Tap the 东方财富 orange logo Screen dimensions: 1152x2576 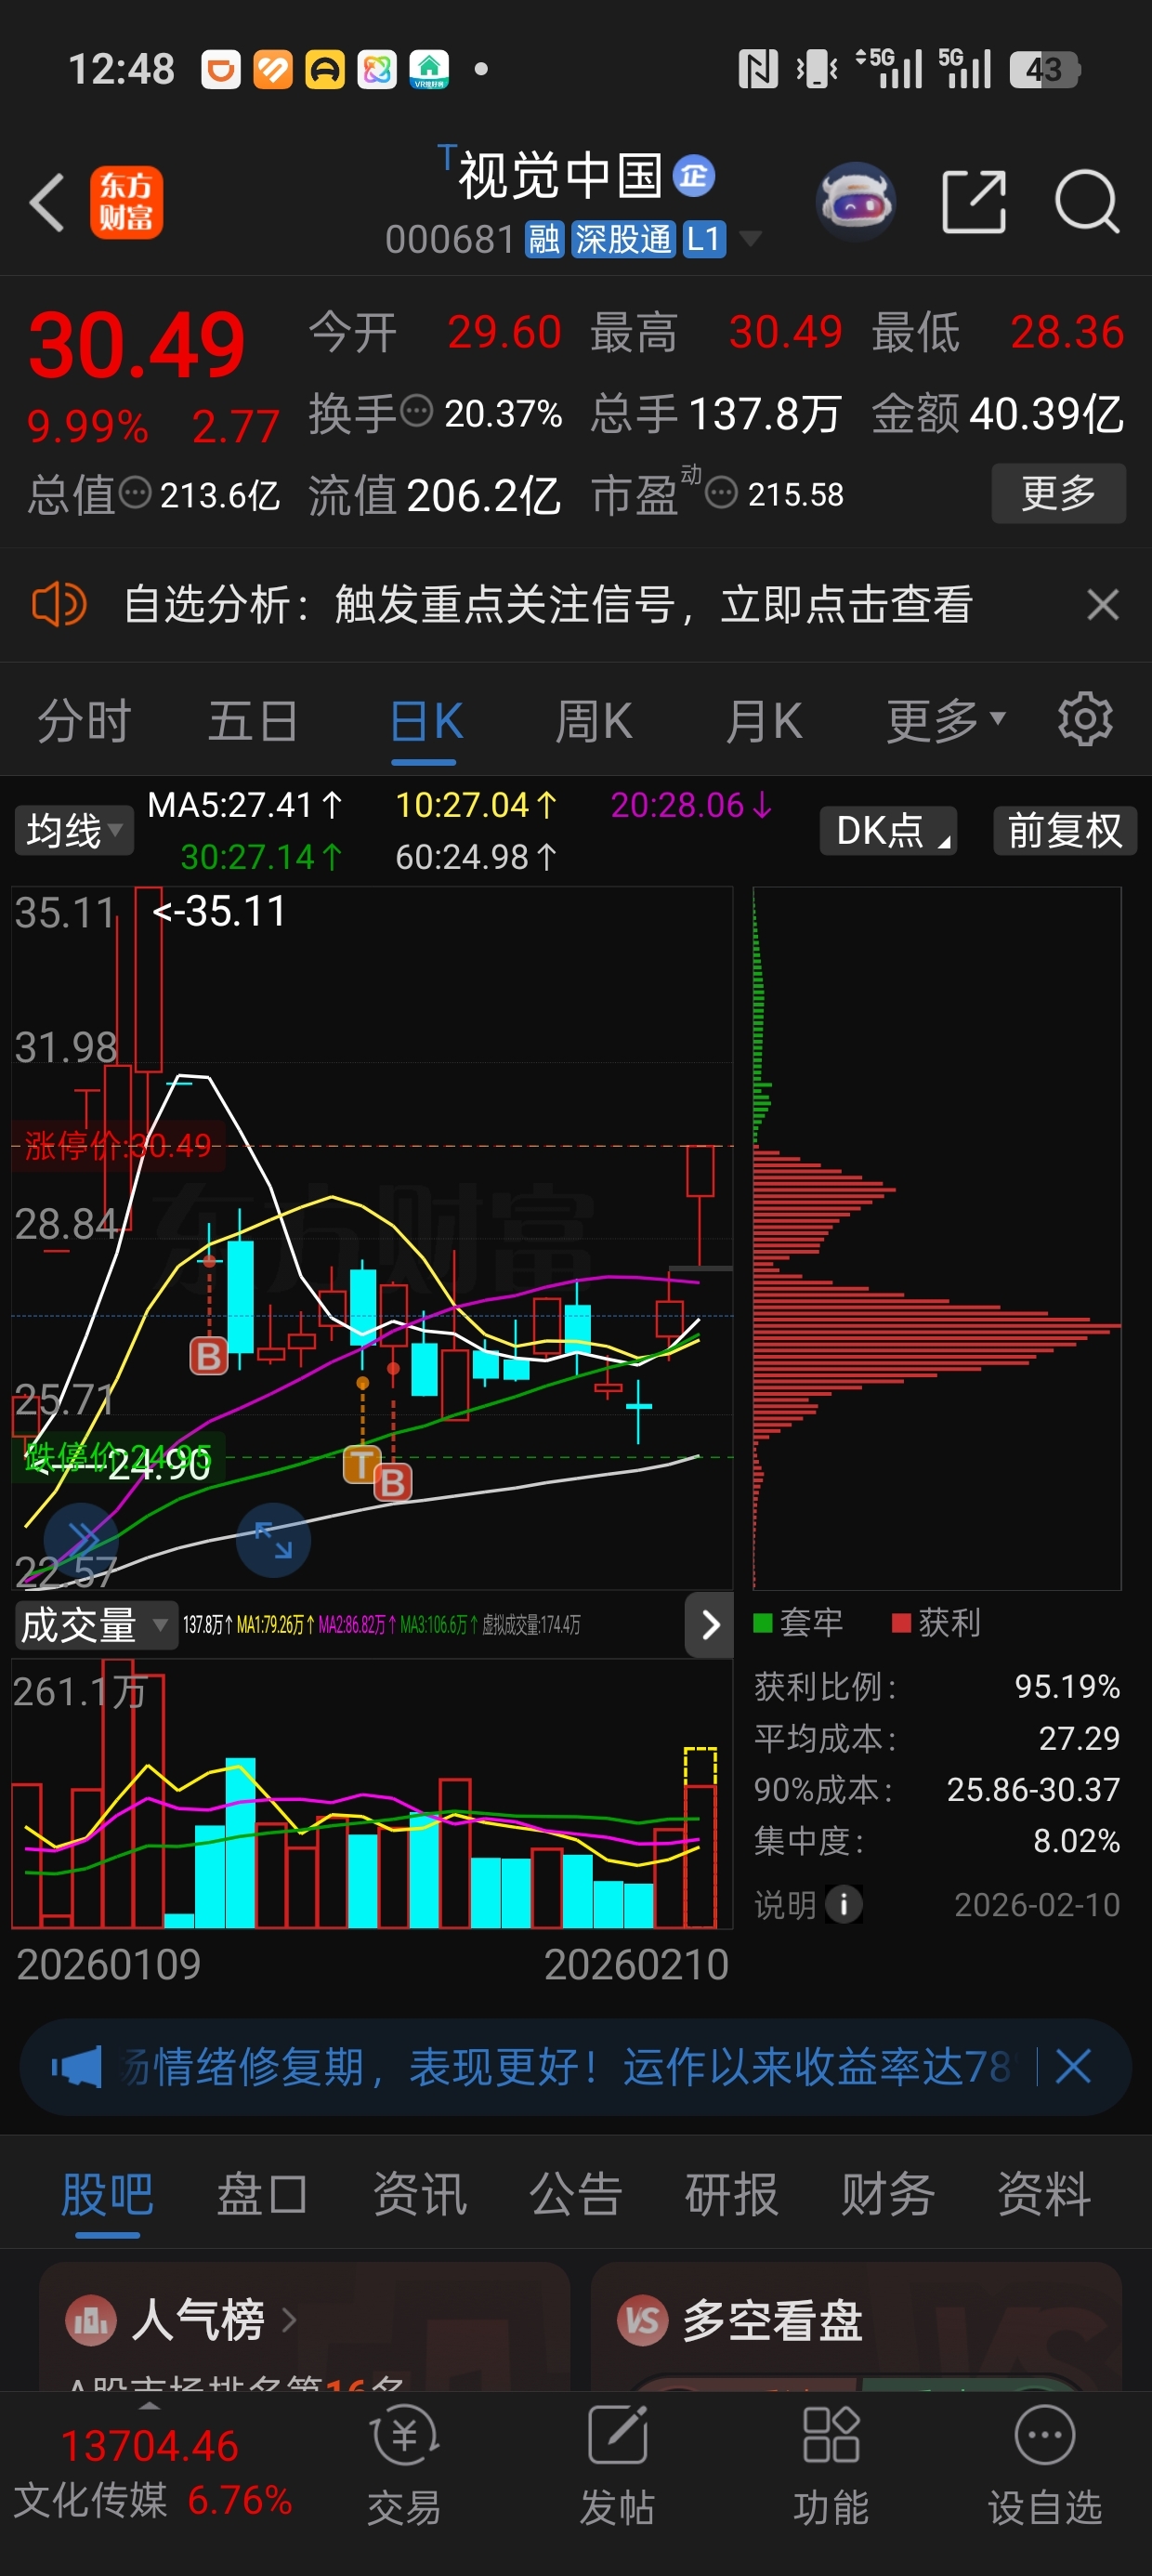pos(126,202)
